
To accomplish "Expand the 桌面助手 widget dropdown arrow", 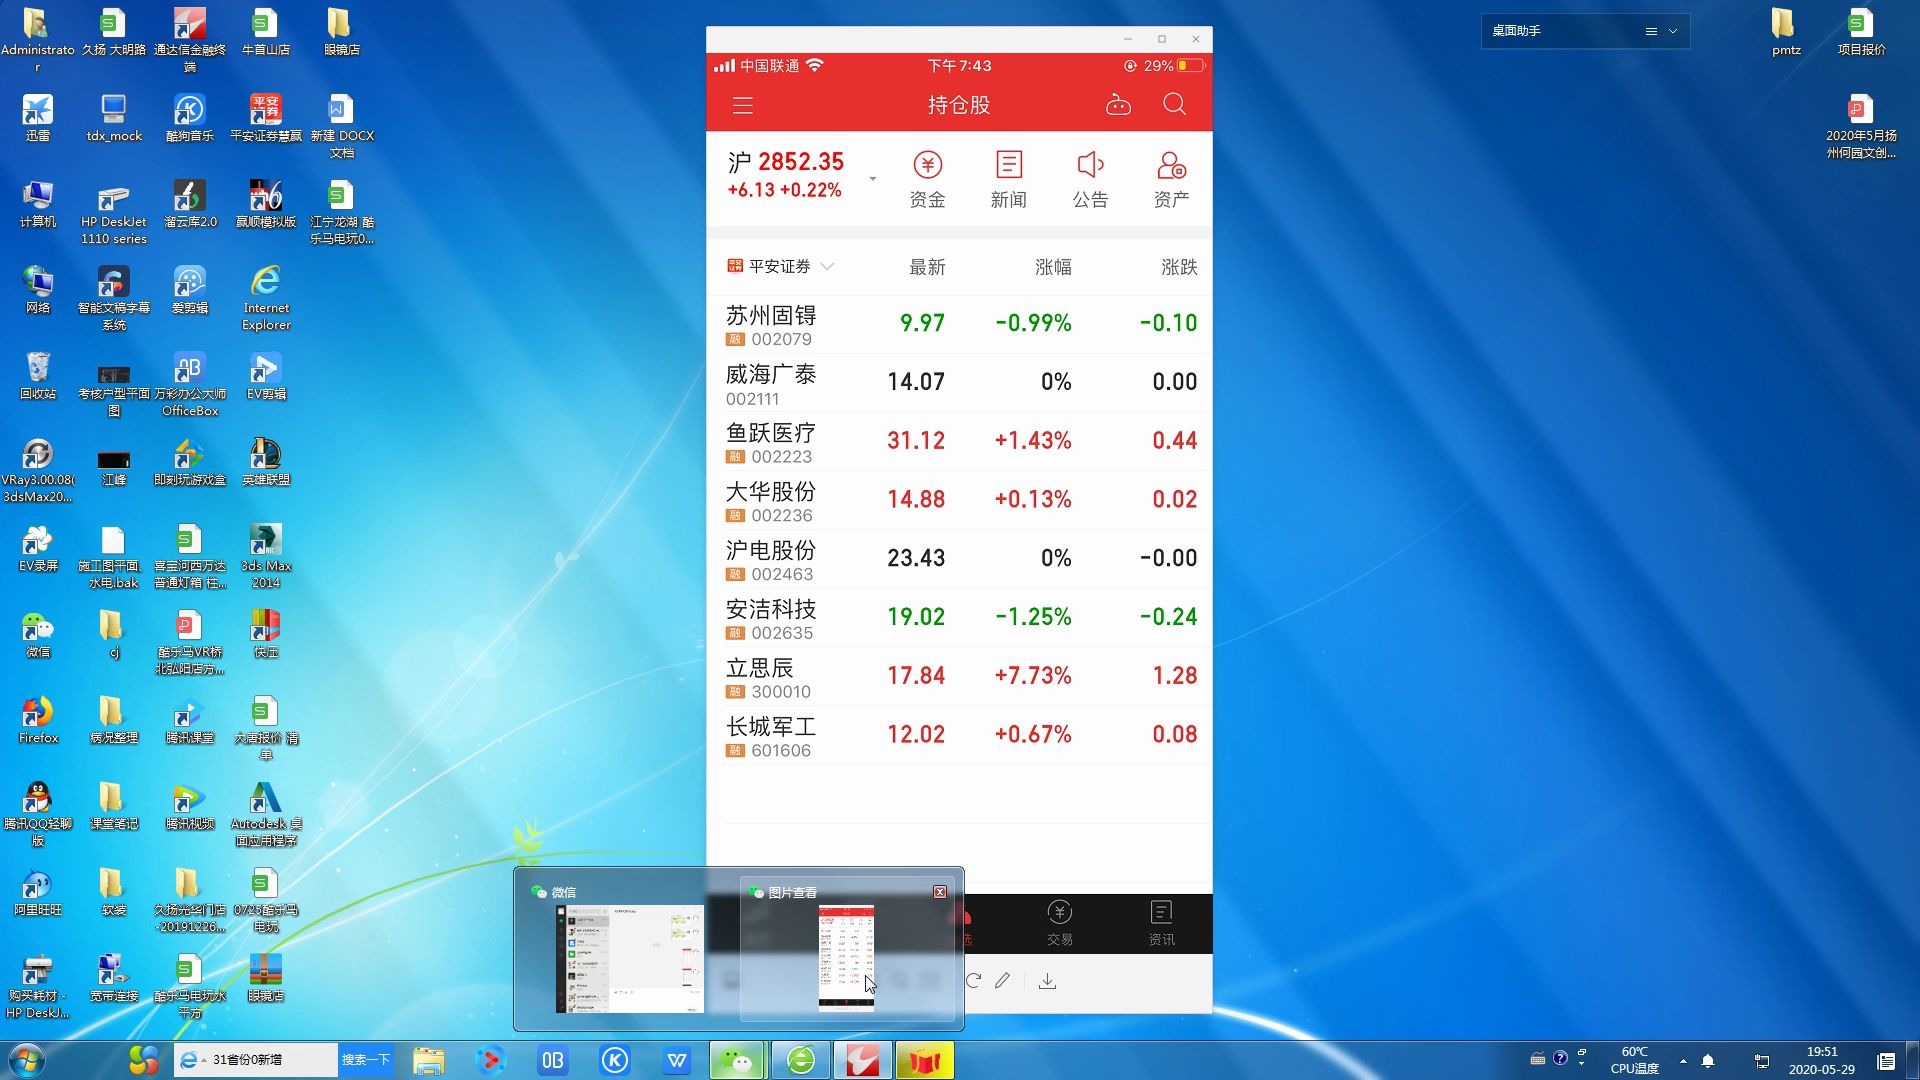I will pos(1673,31).
